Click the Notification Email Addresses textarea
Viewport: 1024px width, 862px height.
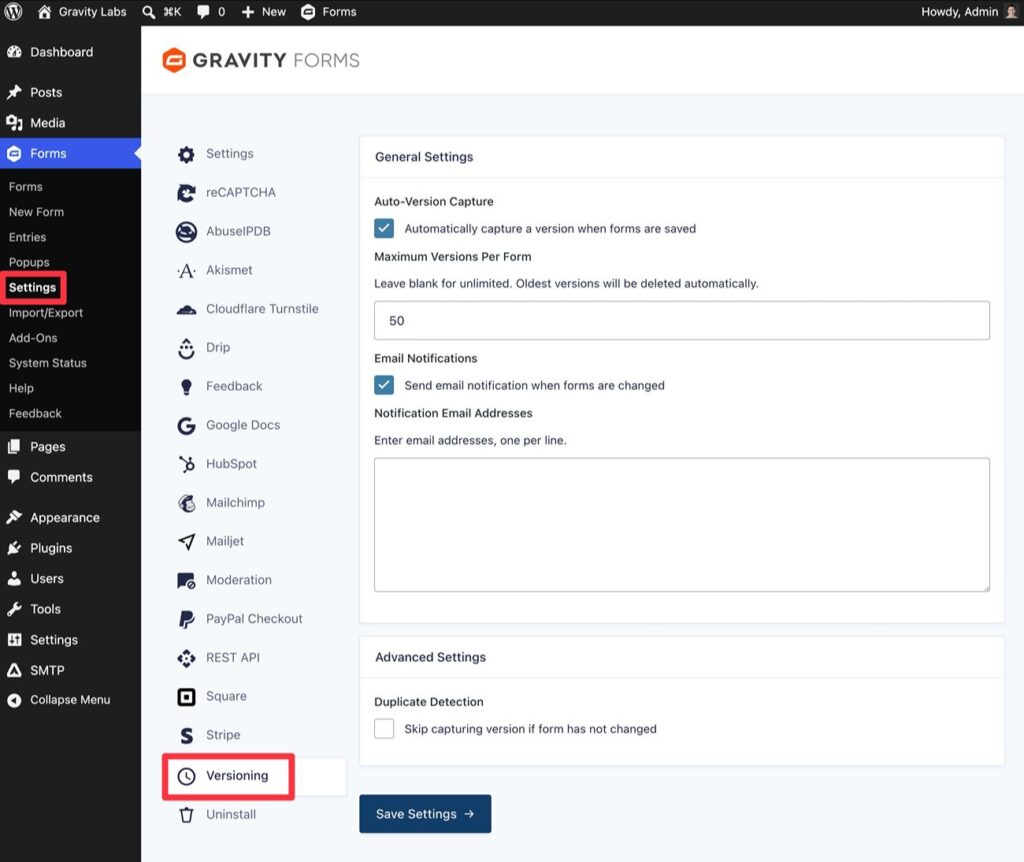click(x=682, y=524)
